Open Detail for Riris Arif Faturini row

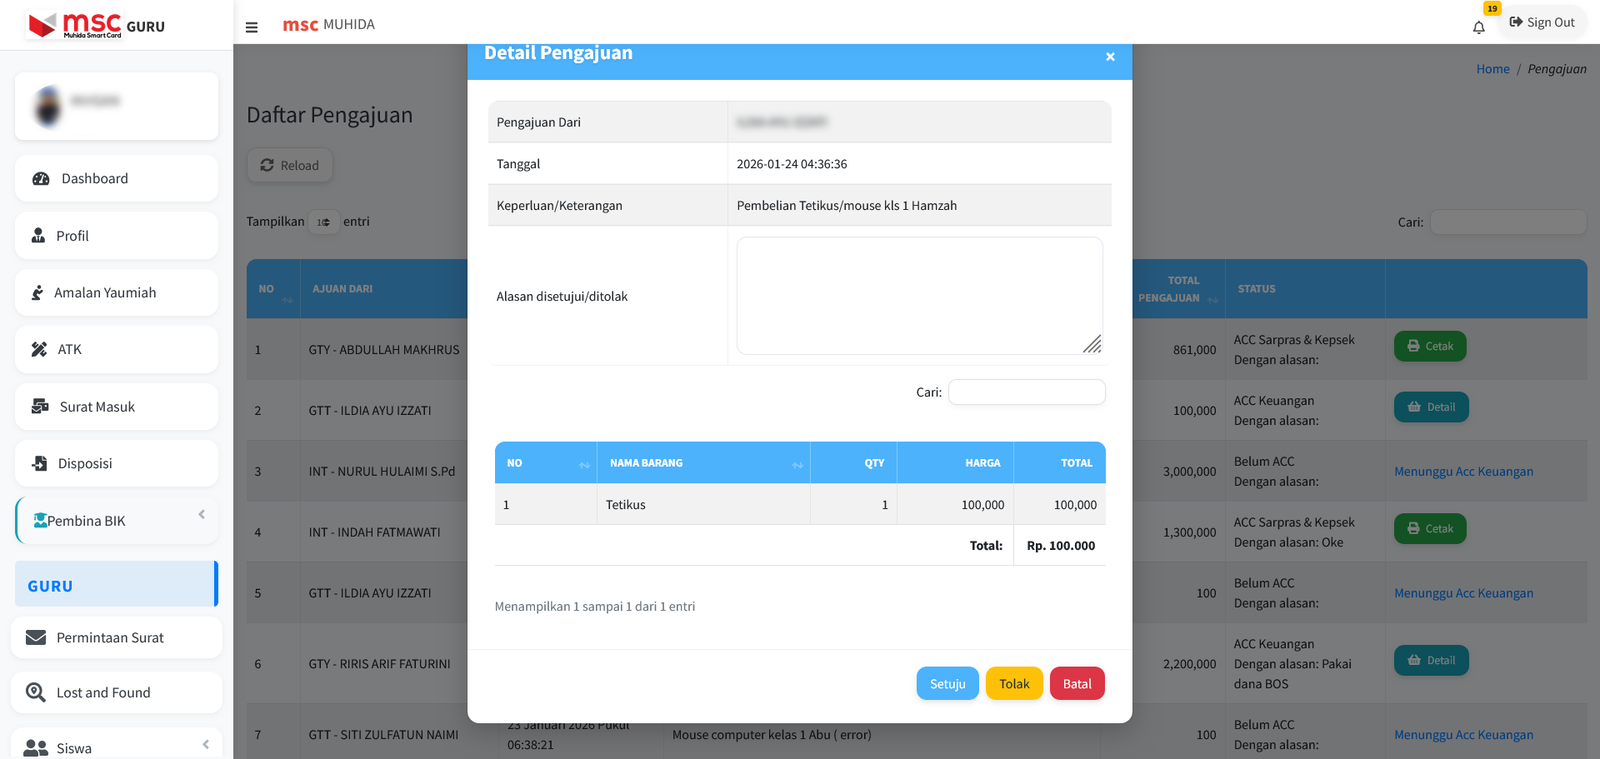(x=1431, y=660)
